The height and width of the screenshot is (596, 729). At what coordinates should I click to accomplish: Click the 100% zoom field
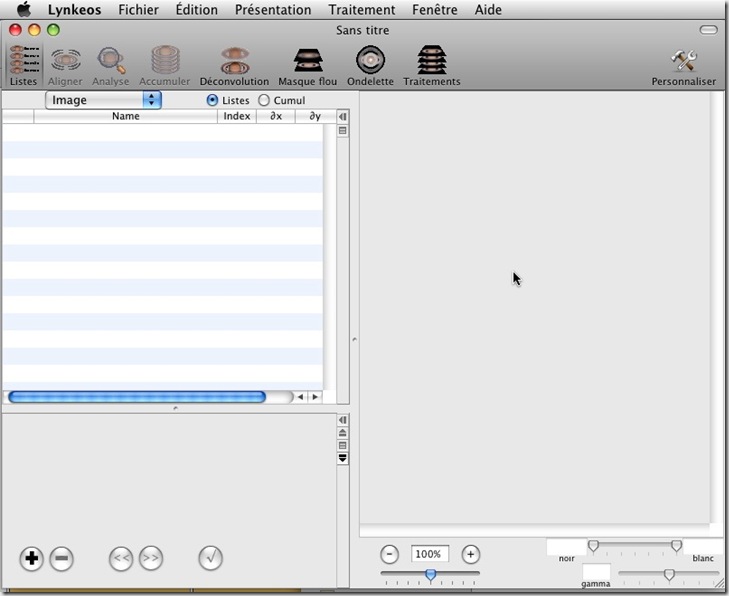tap(430, 554)
